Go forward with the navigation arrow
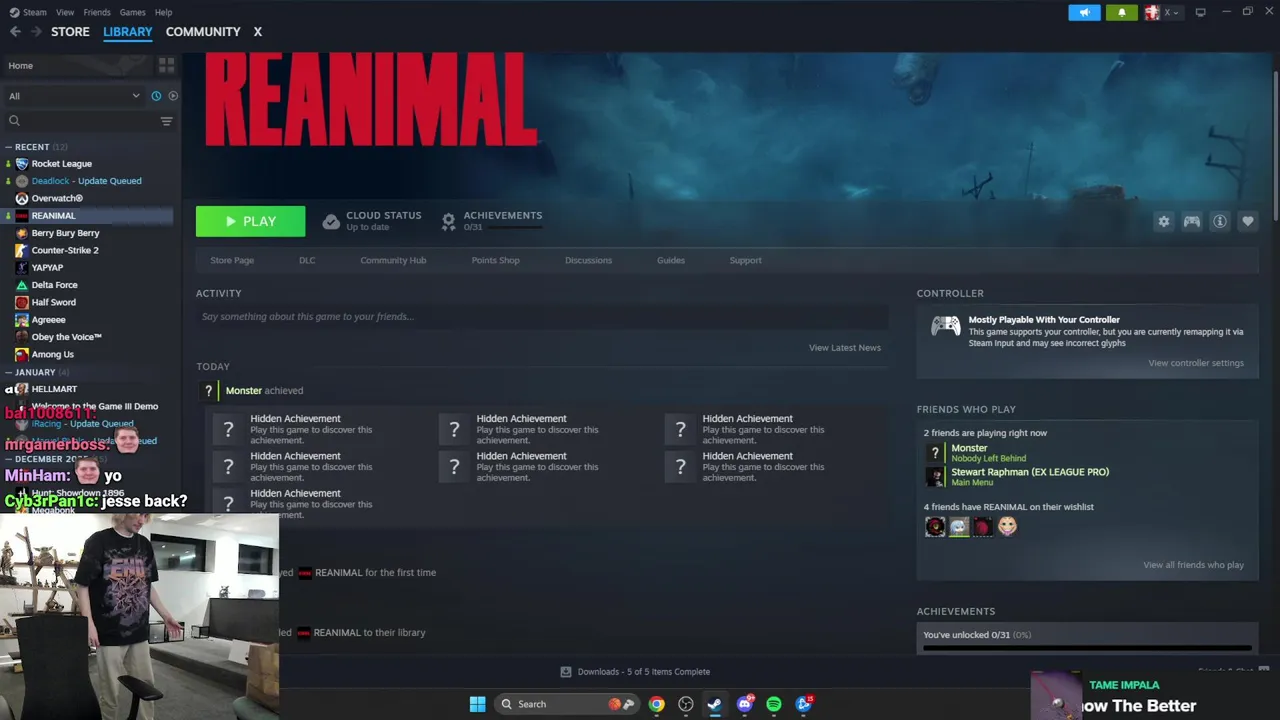The image size is (1280, 720). (36, 32)
